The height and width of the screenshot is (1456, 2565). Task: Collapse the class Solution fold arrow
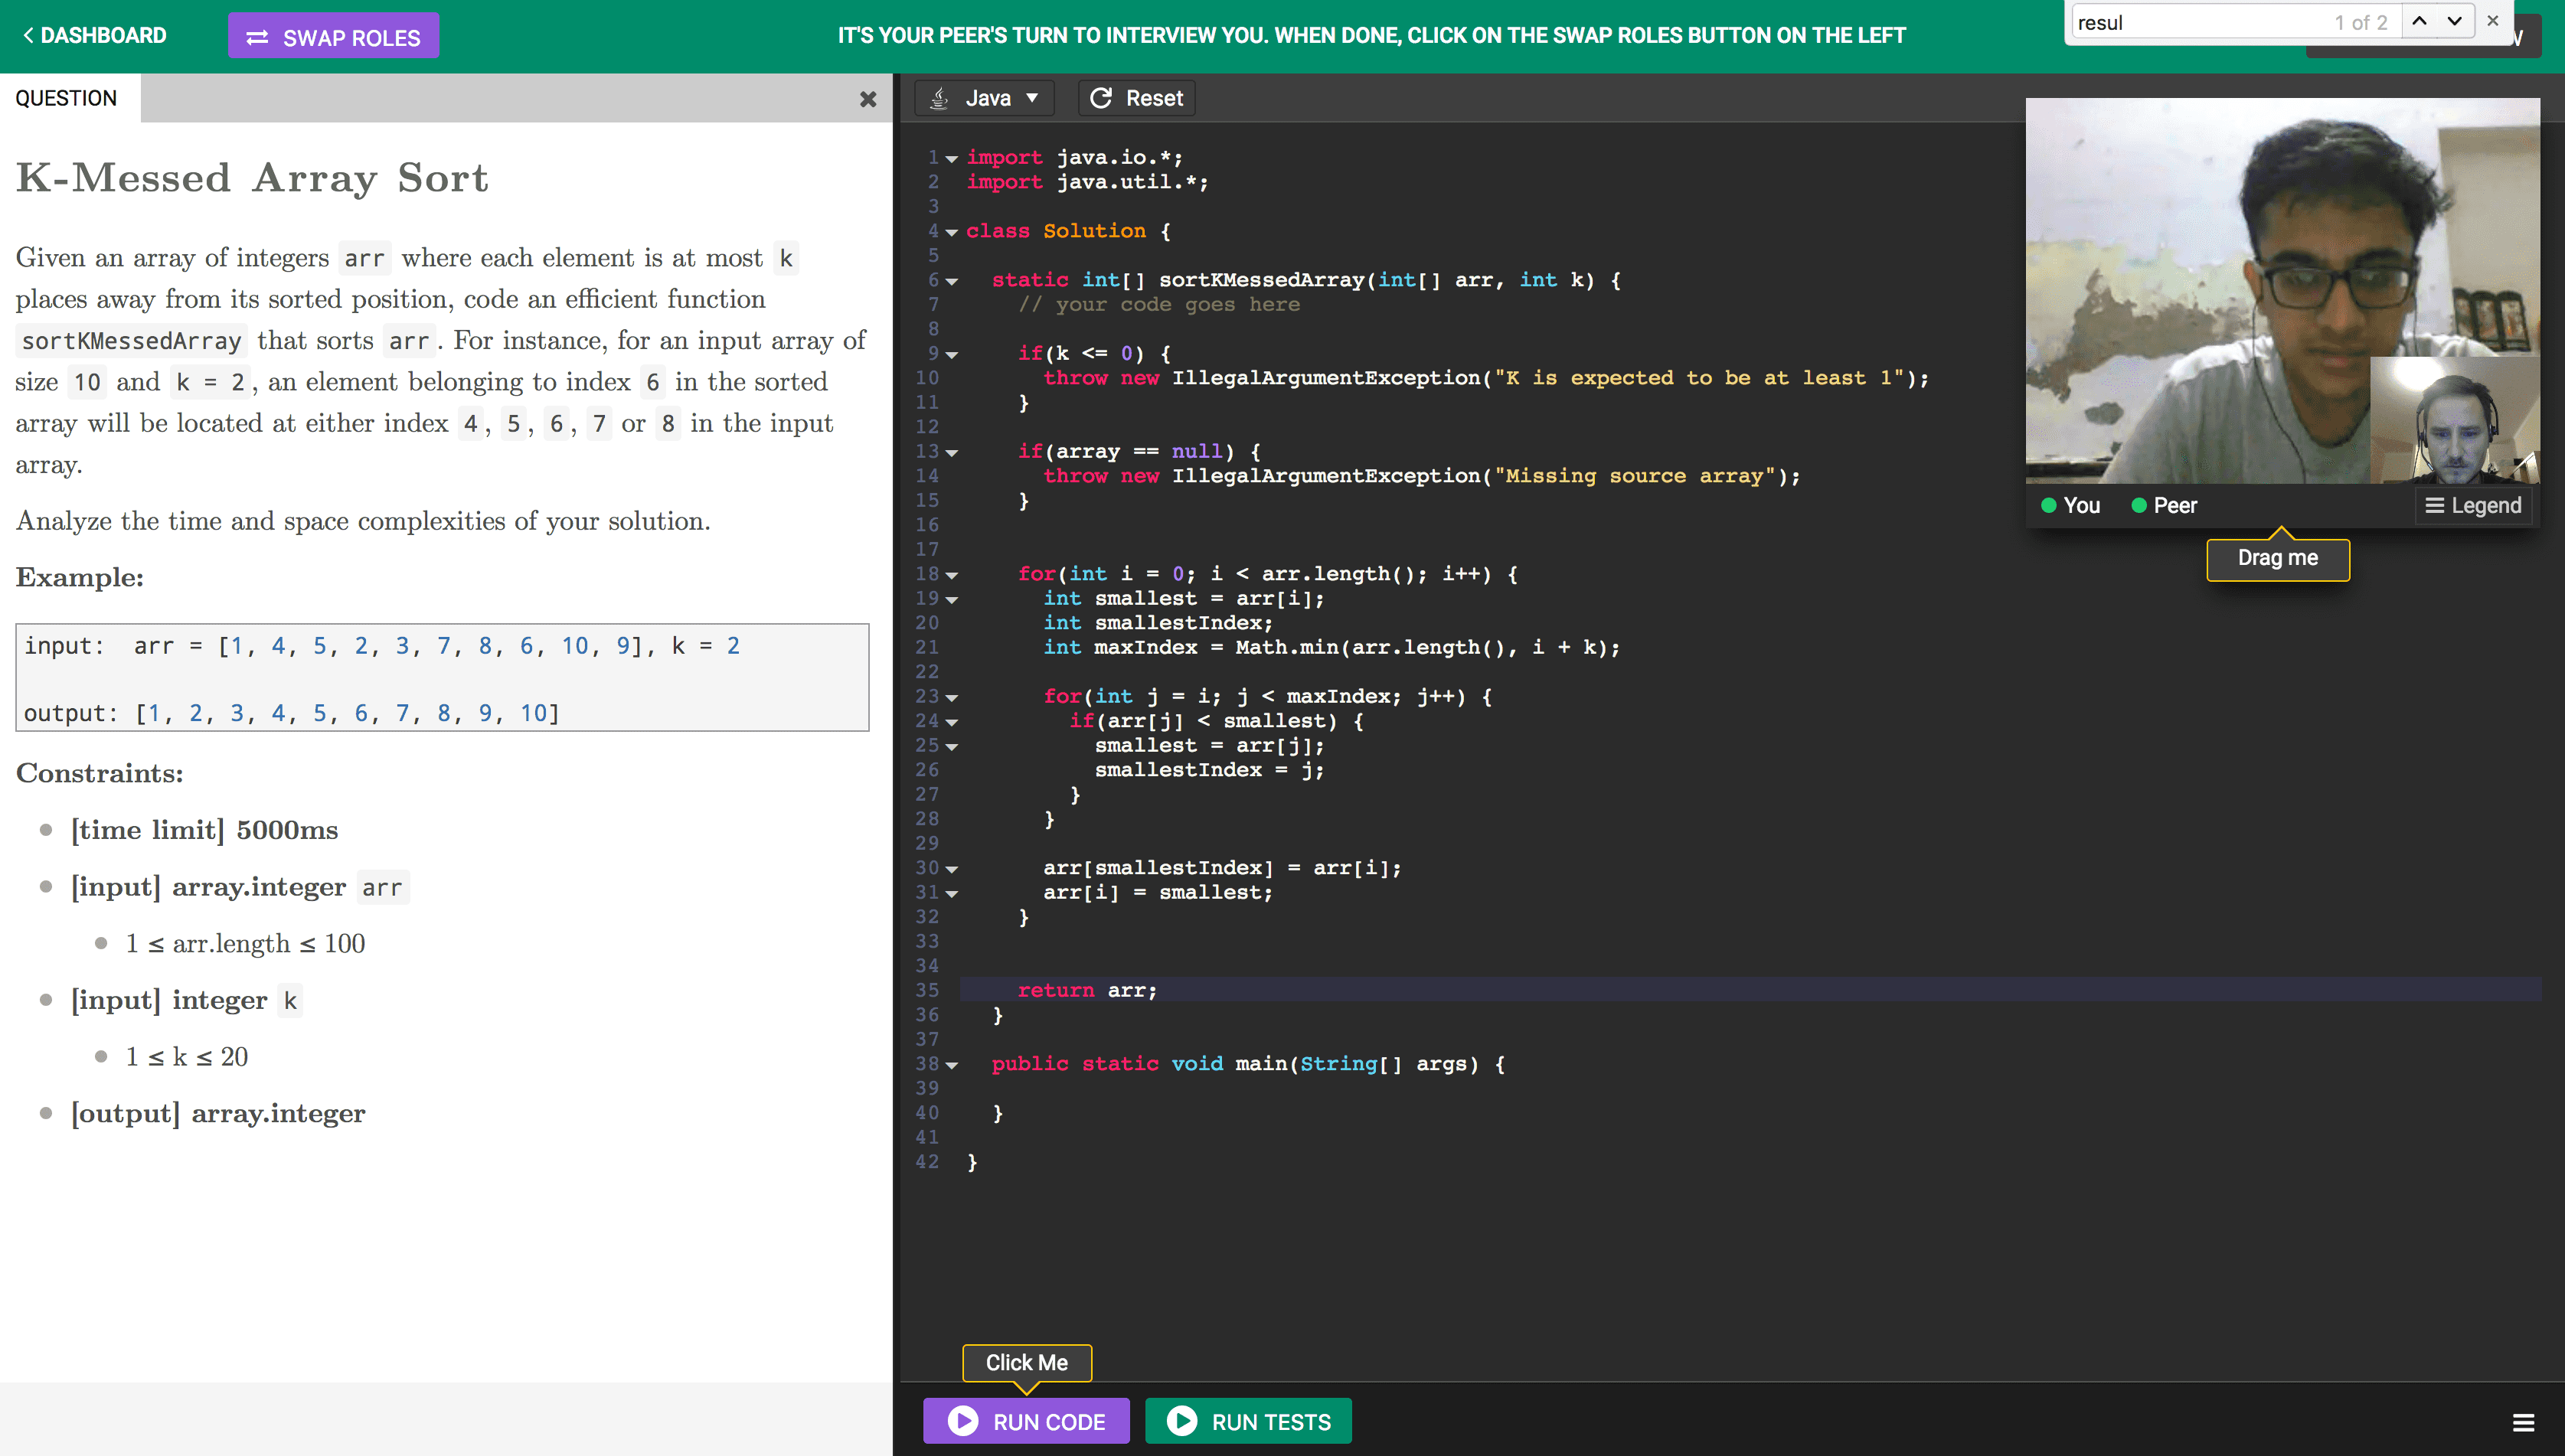[952, 232]
